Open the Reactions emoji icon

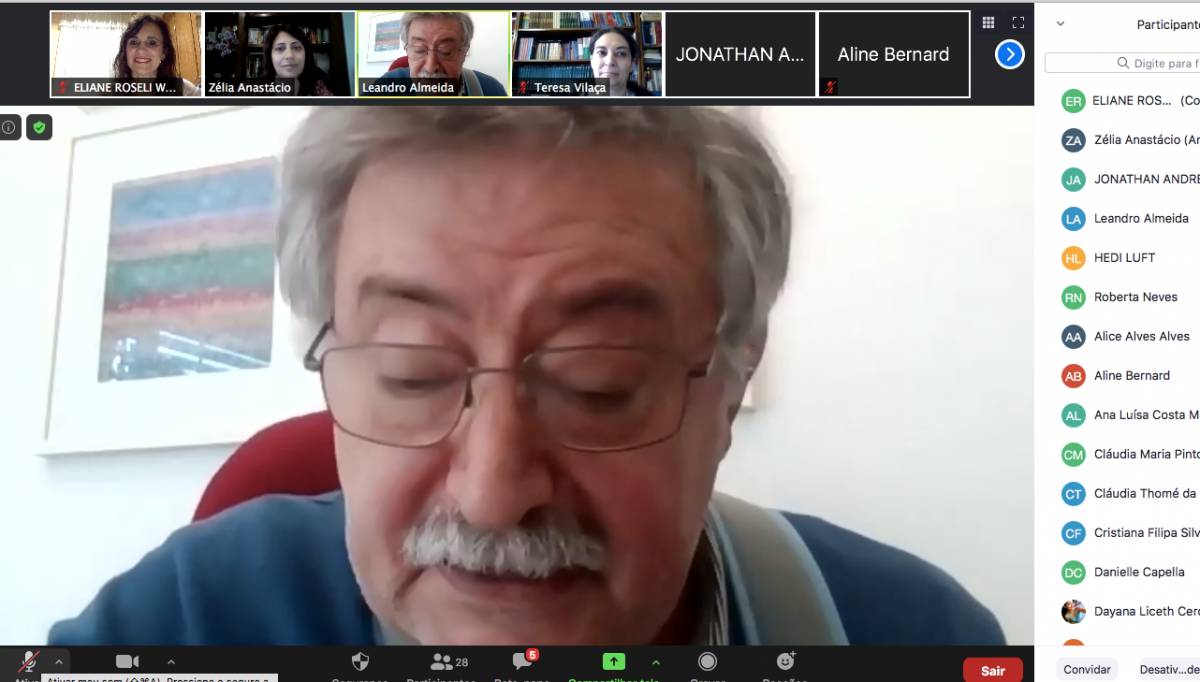(x=785, y=662)
